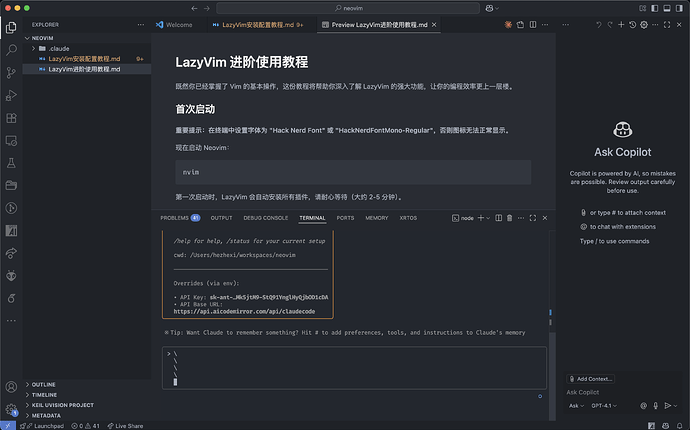Screen dimensions: 690x430
Task: Start a new Copilot chat with plus icon
Action: 621,25
